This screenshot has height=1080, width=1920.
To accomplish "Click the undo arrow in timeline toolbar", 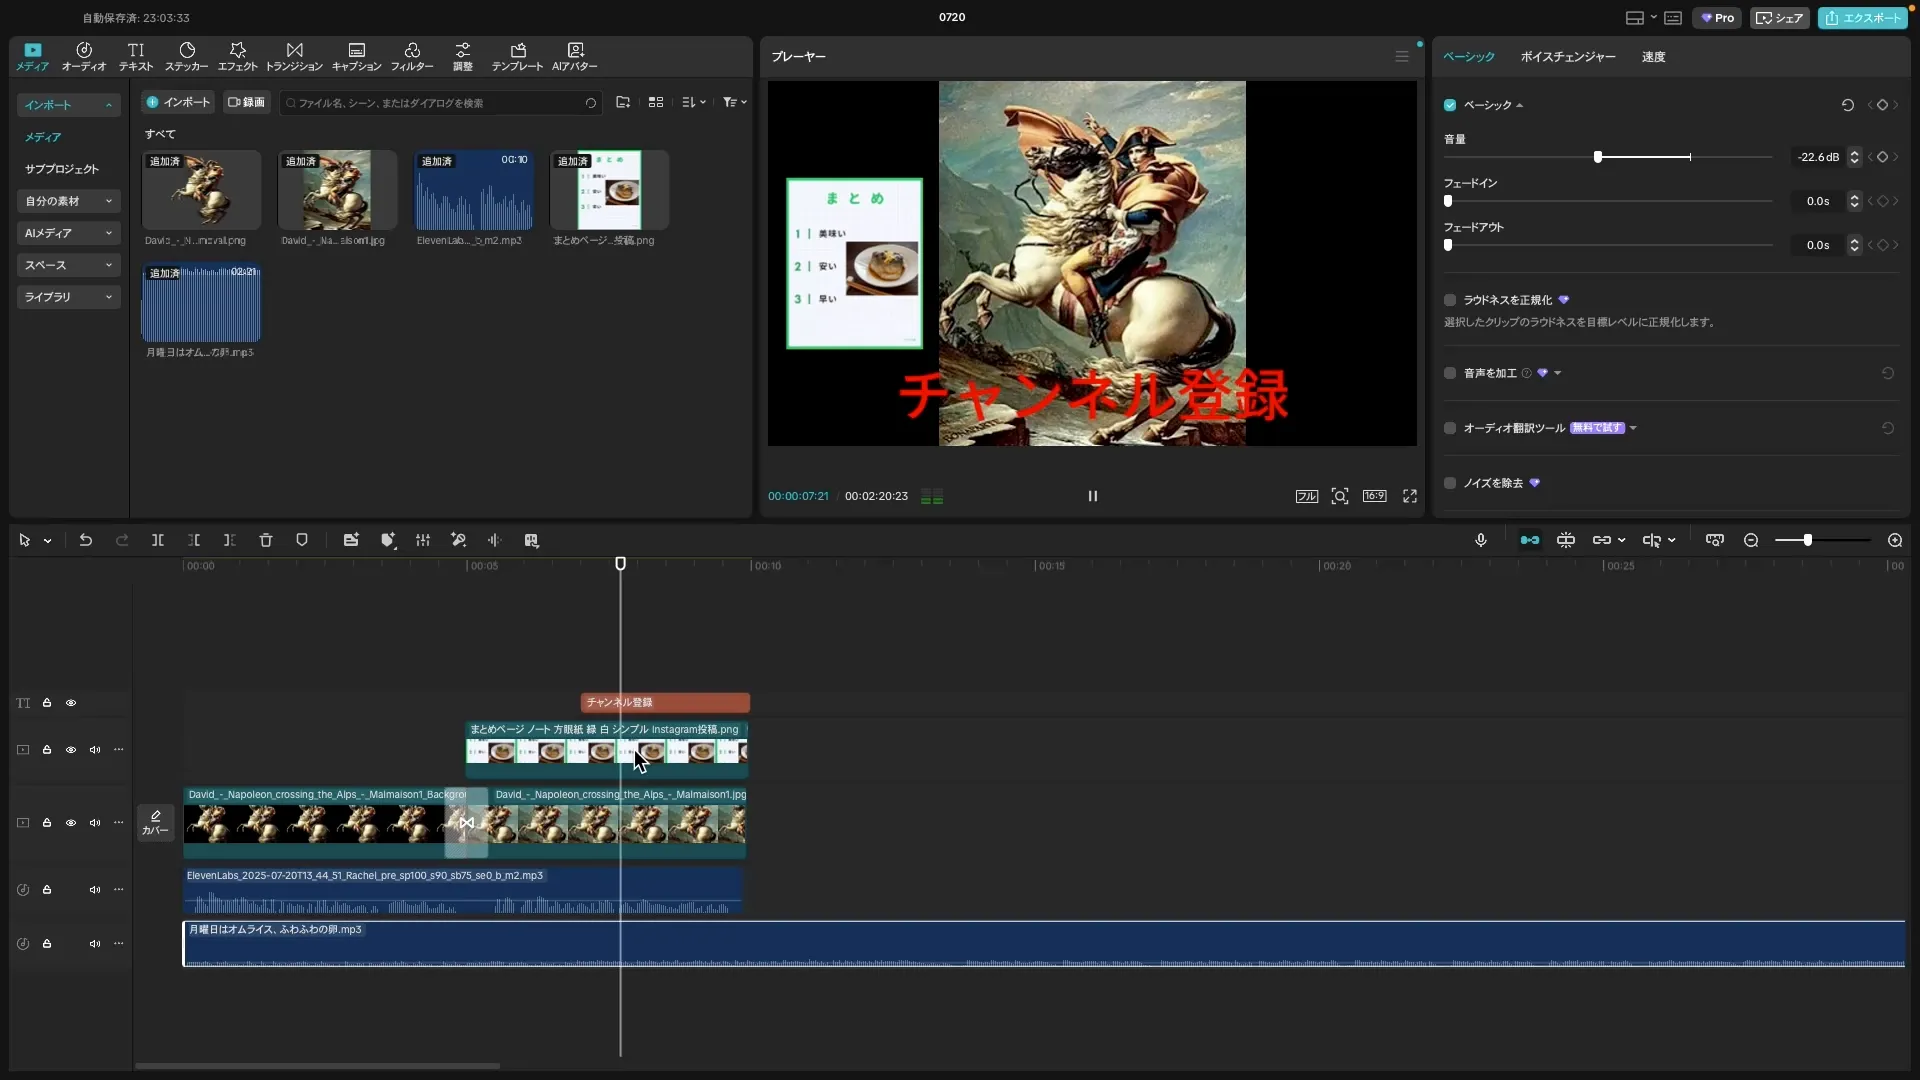I will 86,540.
